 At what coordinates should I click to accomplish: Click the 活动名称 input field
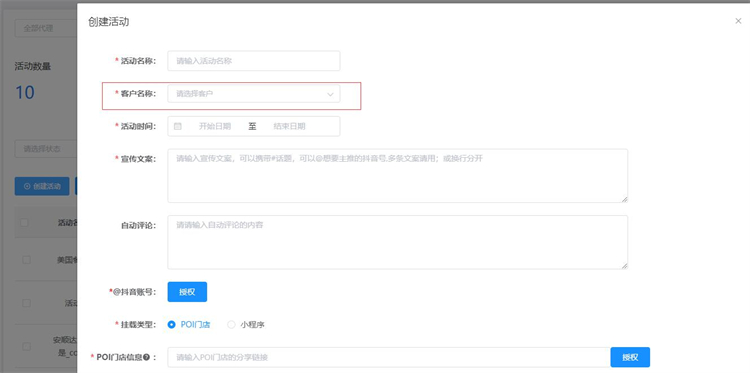click(x=254, y=61)
